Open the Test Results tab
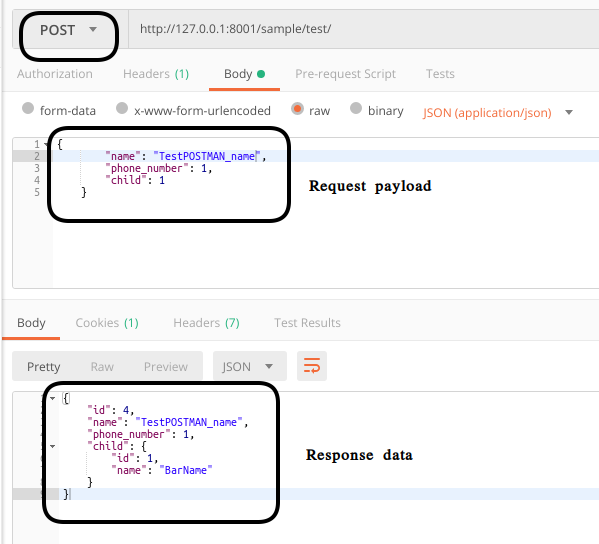 pyautogui.click(x=307, y=323)
